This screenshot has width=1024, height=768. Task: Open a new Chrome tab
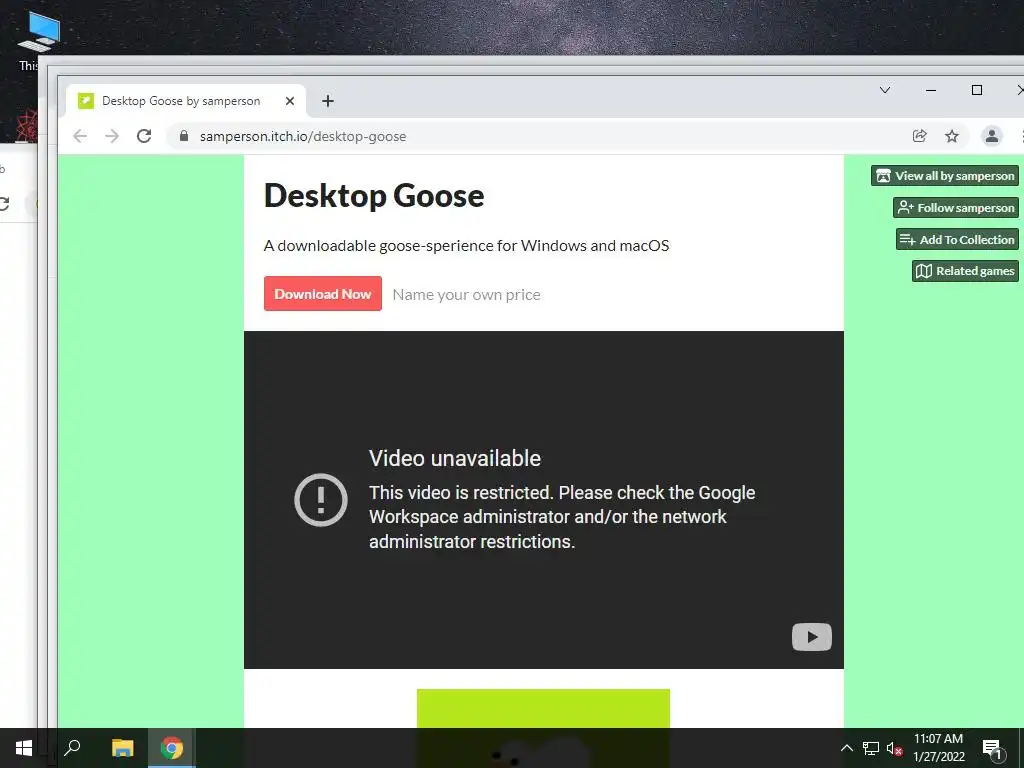[x=328, y=101]
